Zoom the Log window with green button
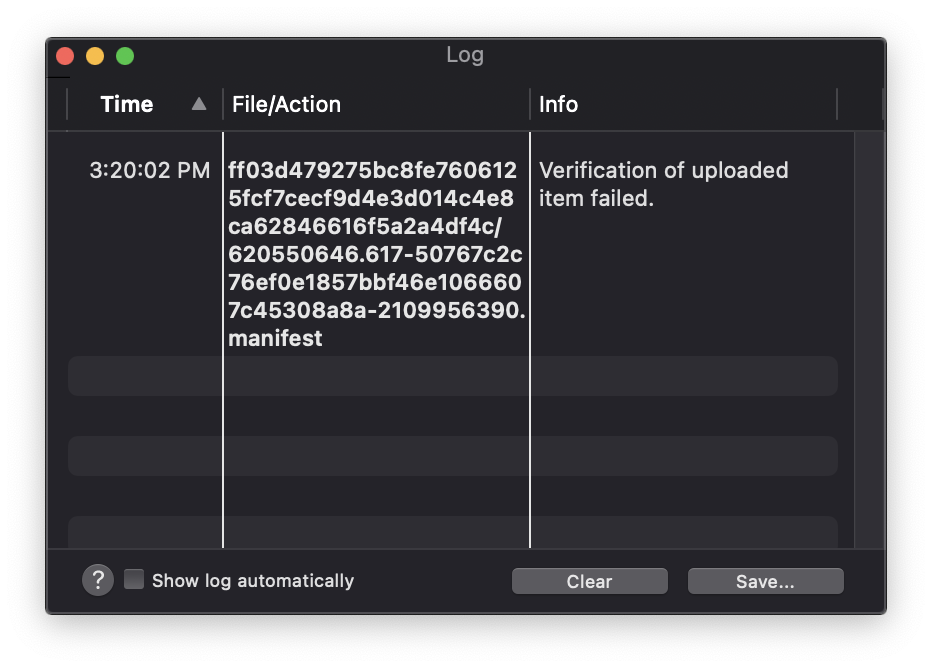932x668 pixels. click(125, 56)
